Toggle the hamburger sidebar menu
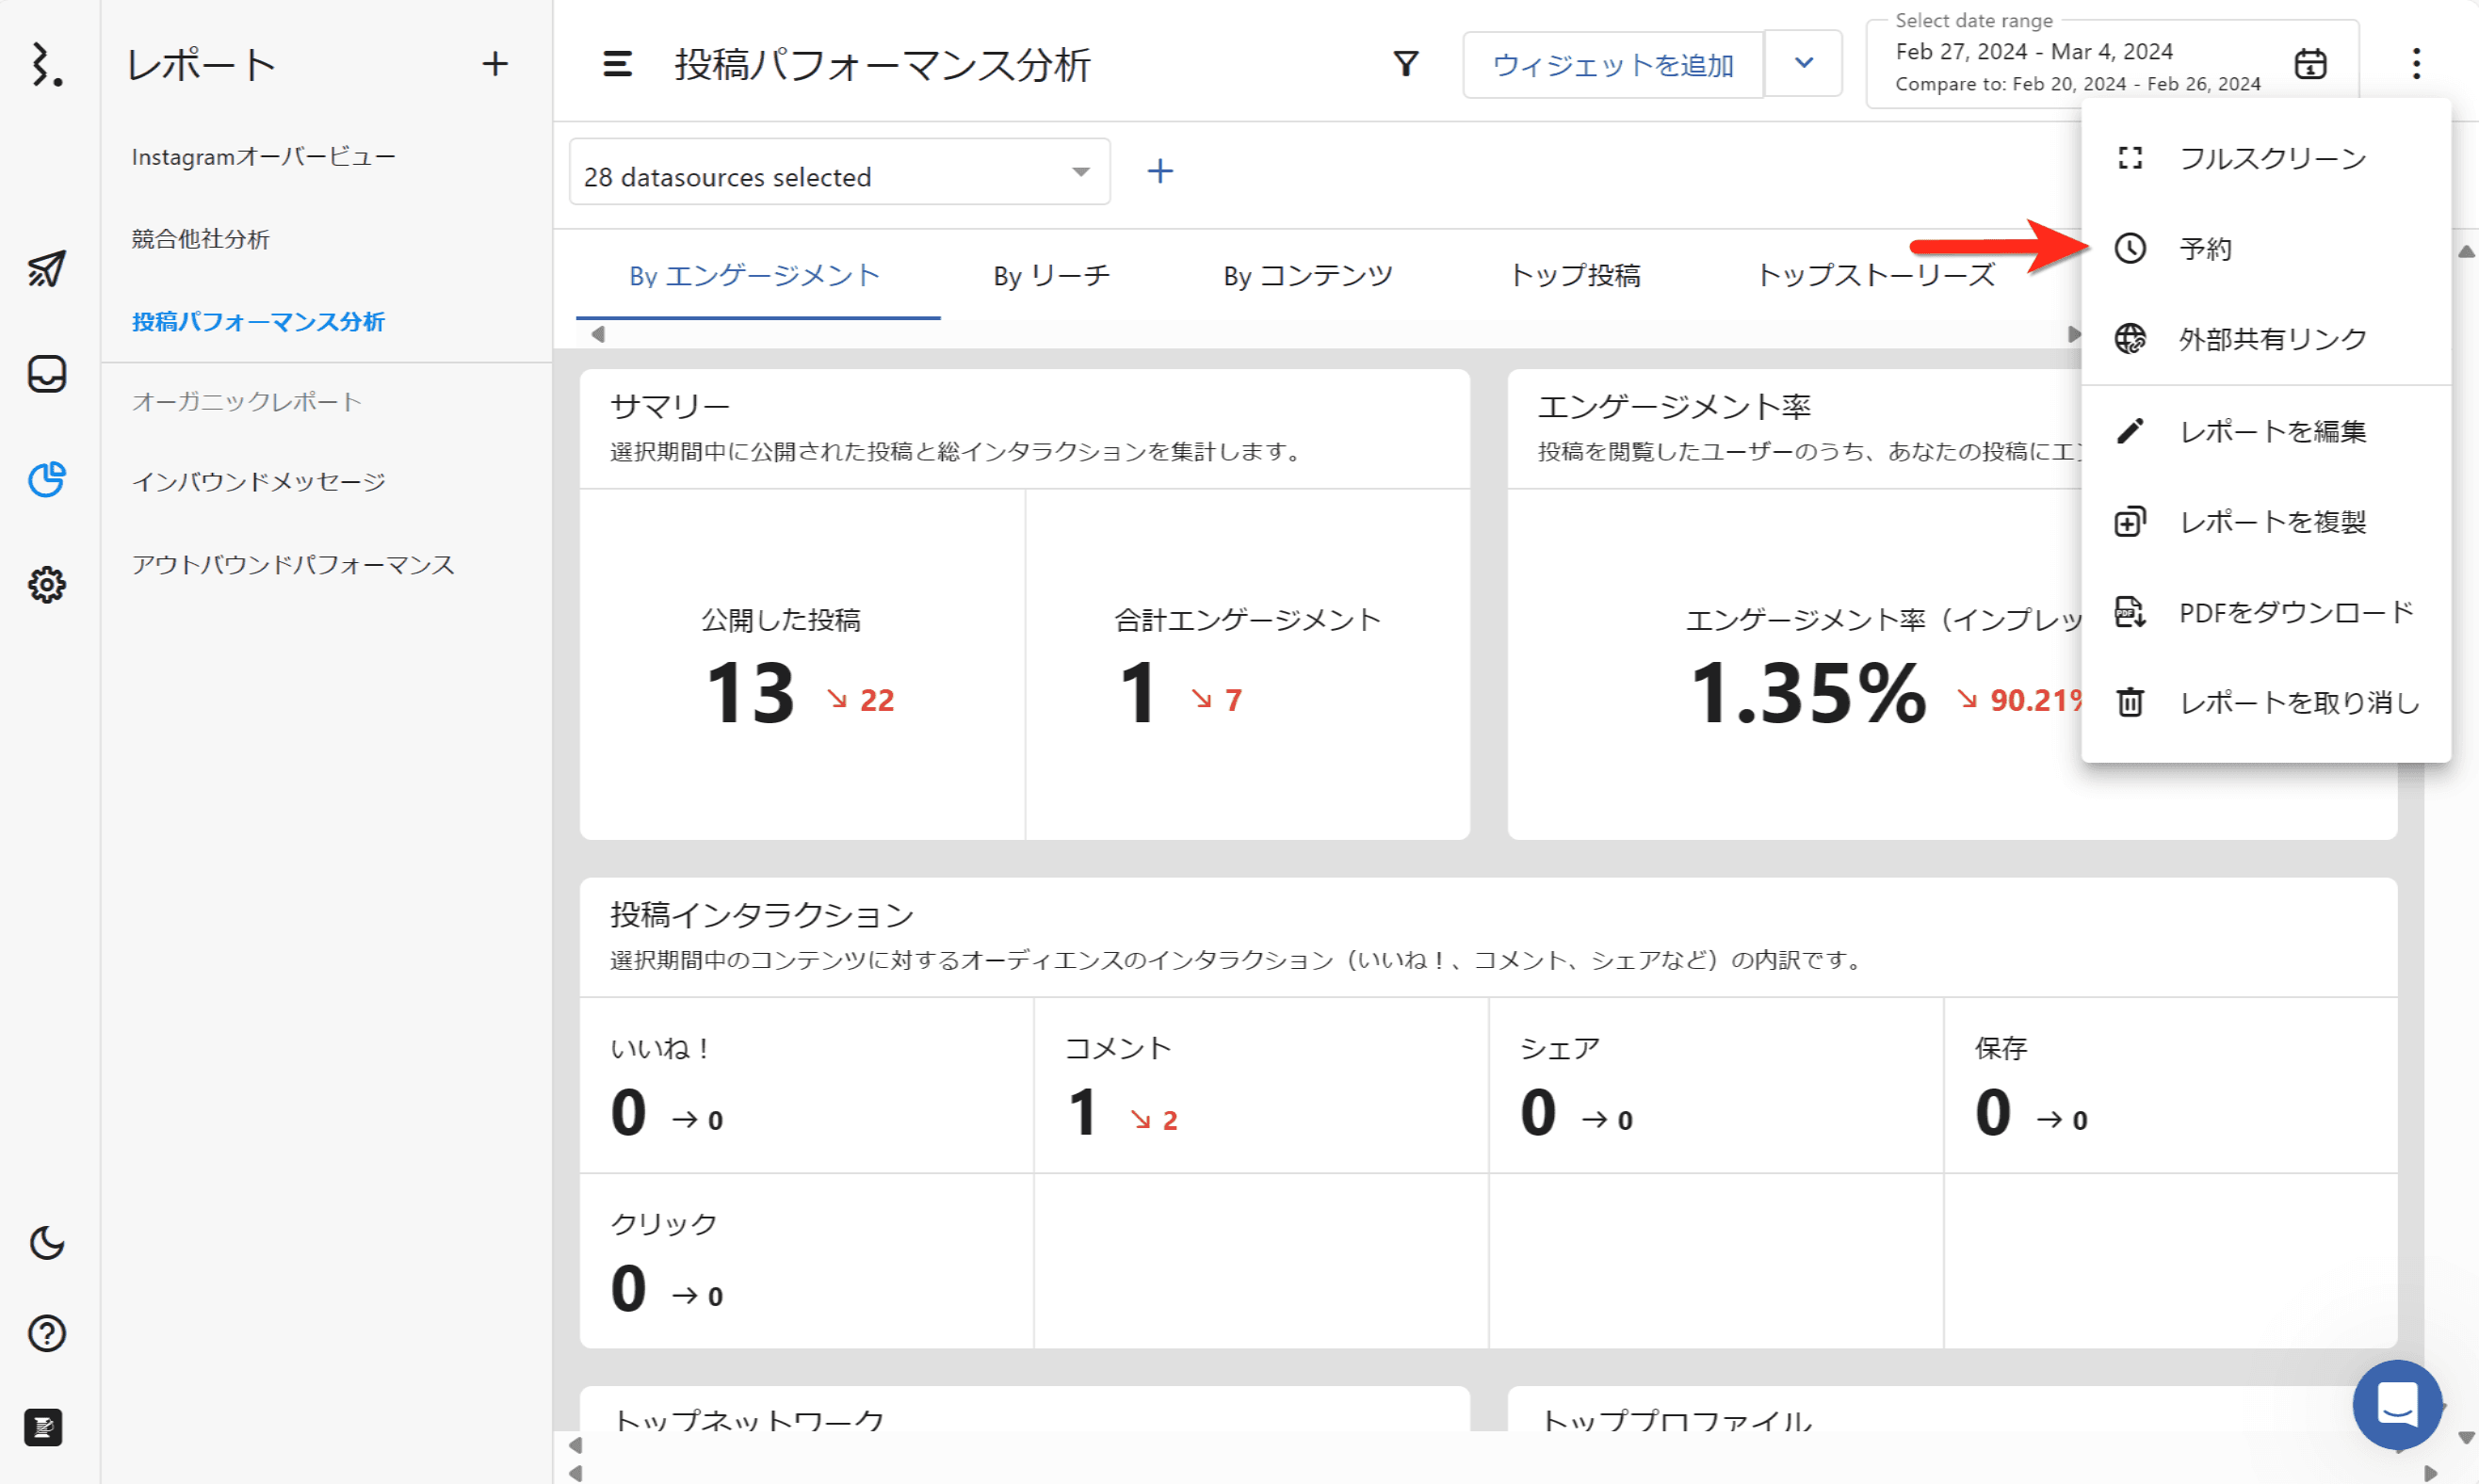Screen dimensions: 2479x1484 point(617,64)
